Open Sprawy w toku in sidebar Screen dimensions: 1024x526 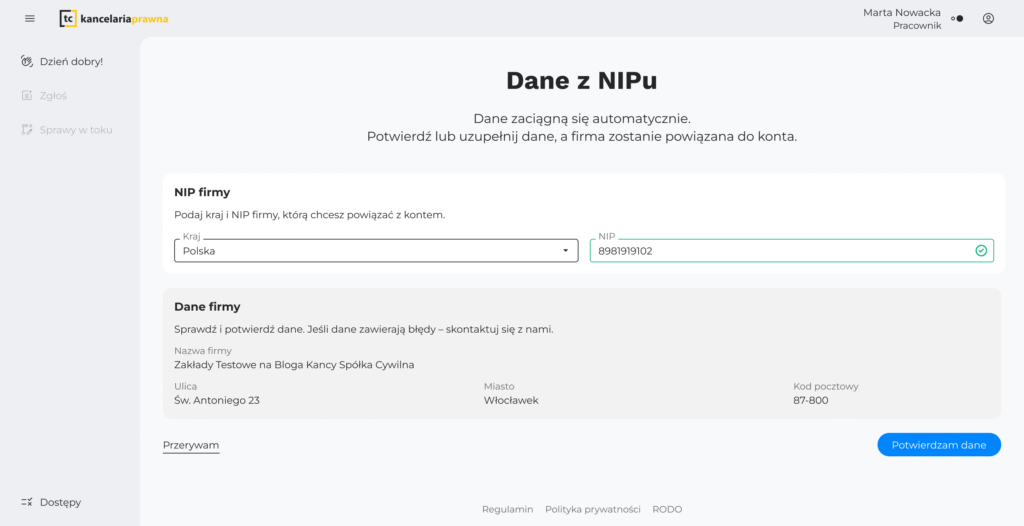[75, 129]
